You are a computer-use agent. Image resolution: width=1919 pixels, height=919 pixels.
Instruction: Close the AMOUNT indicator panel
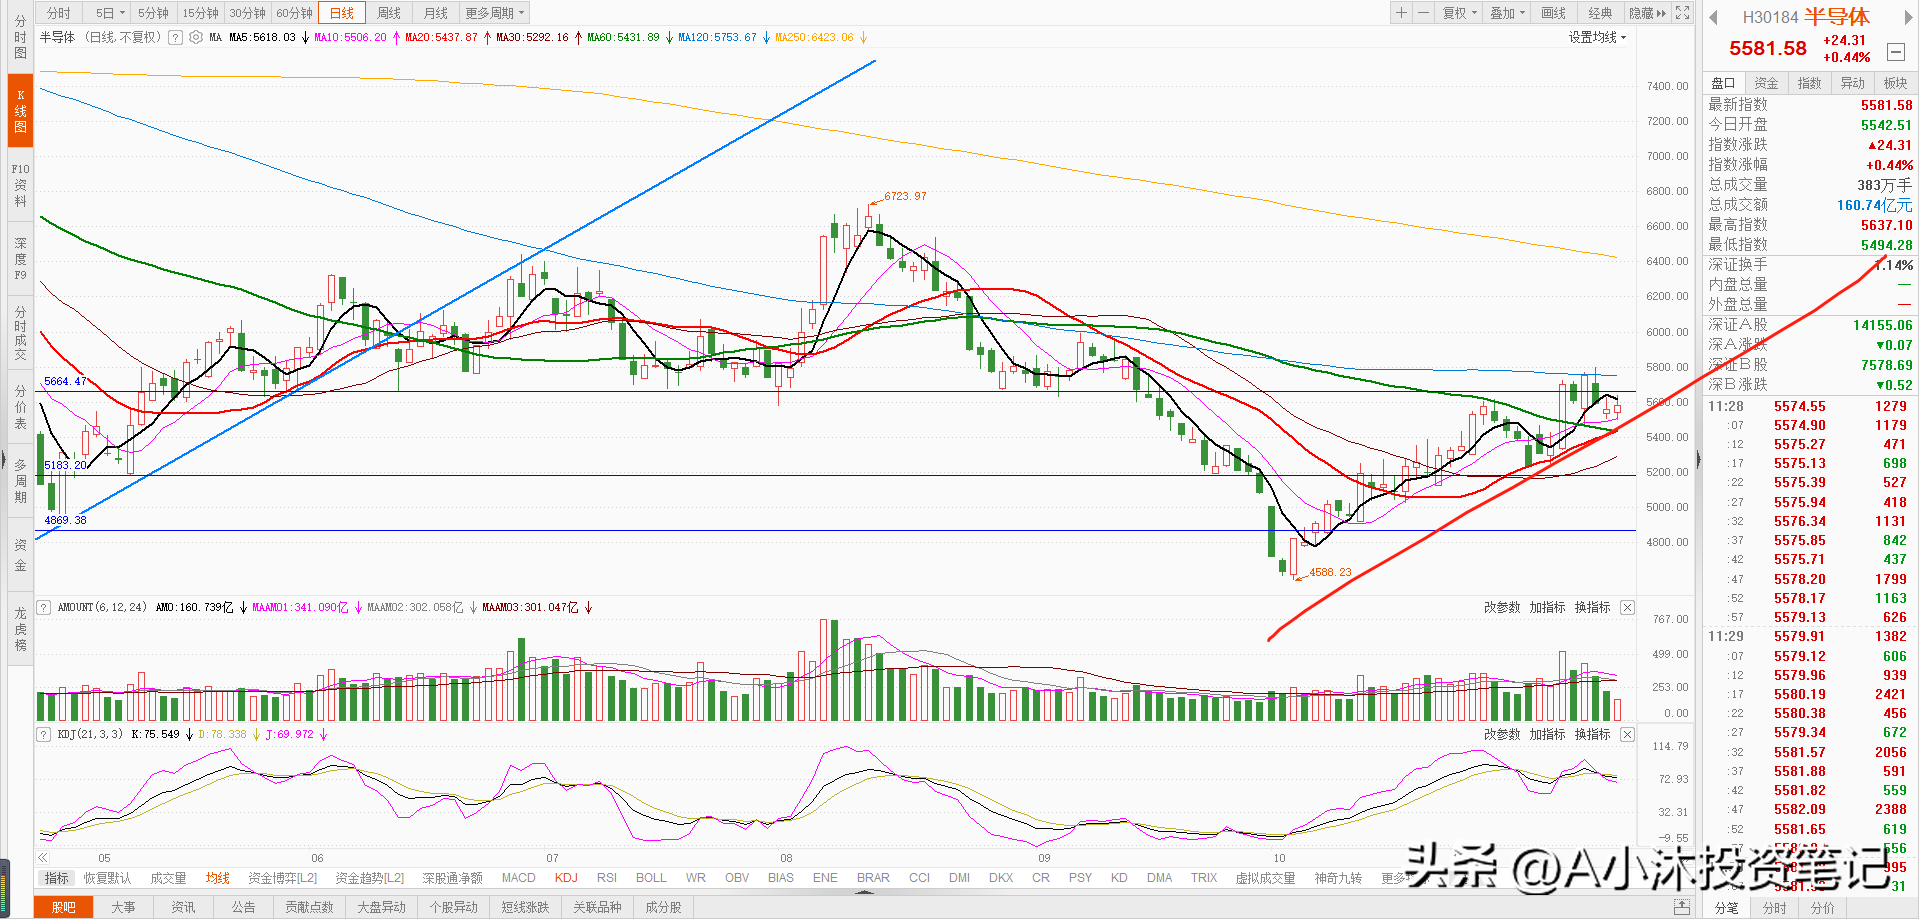tap(1627, 607)
